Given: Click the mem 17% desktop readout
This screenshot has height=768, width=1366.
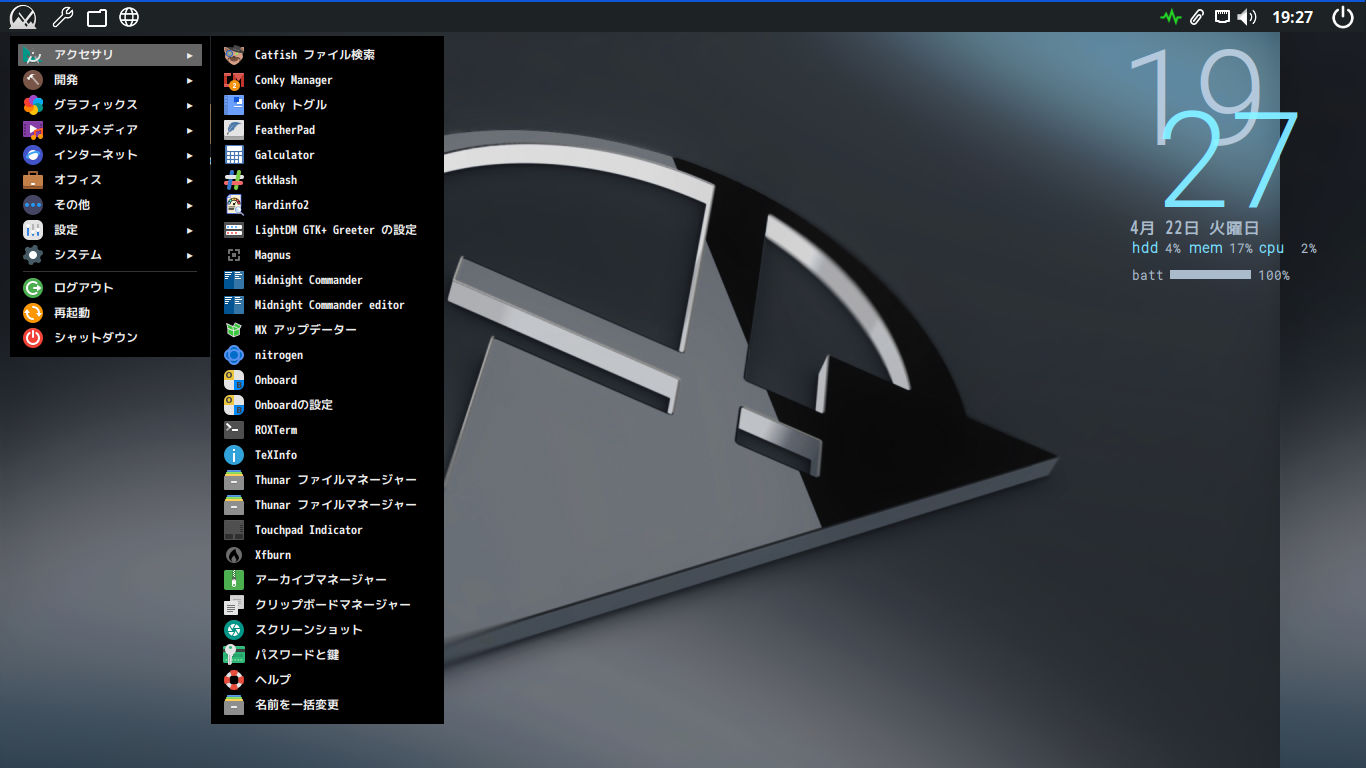Looking at the screenshot, I should 1220,248.
